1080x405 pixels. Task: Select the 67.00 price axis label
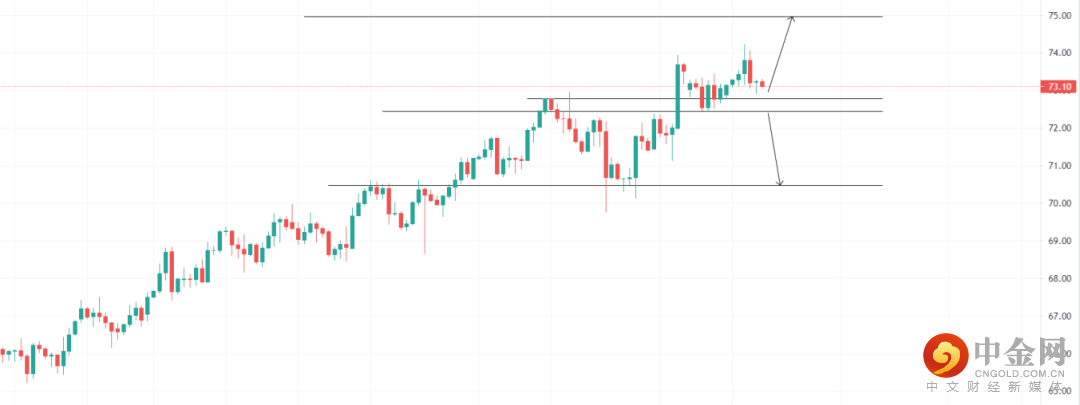pos(1060,316)
